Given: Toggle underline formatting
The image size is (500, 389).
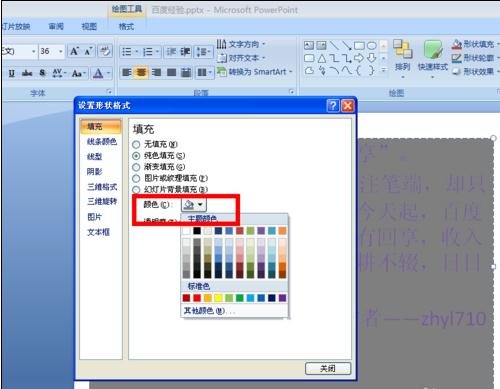Looking at the screenshot, I should (12, 73).
